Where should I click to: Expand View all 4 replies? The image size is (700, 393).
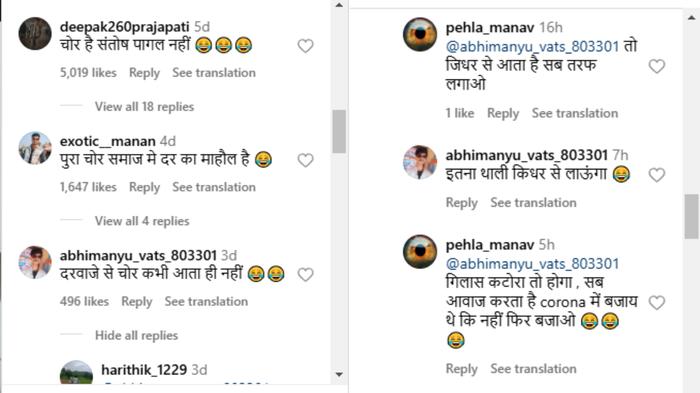(x=142, y=221)
